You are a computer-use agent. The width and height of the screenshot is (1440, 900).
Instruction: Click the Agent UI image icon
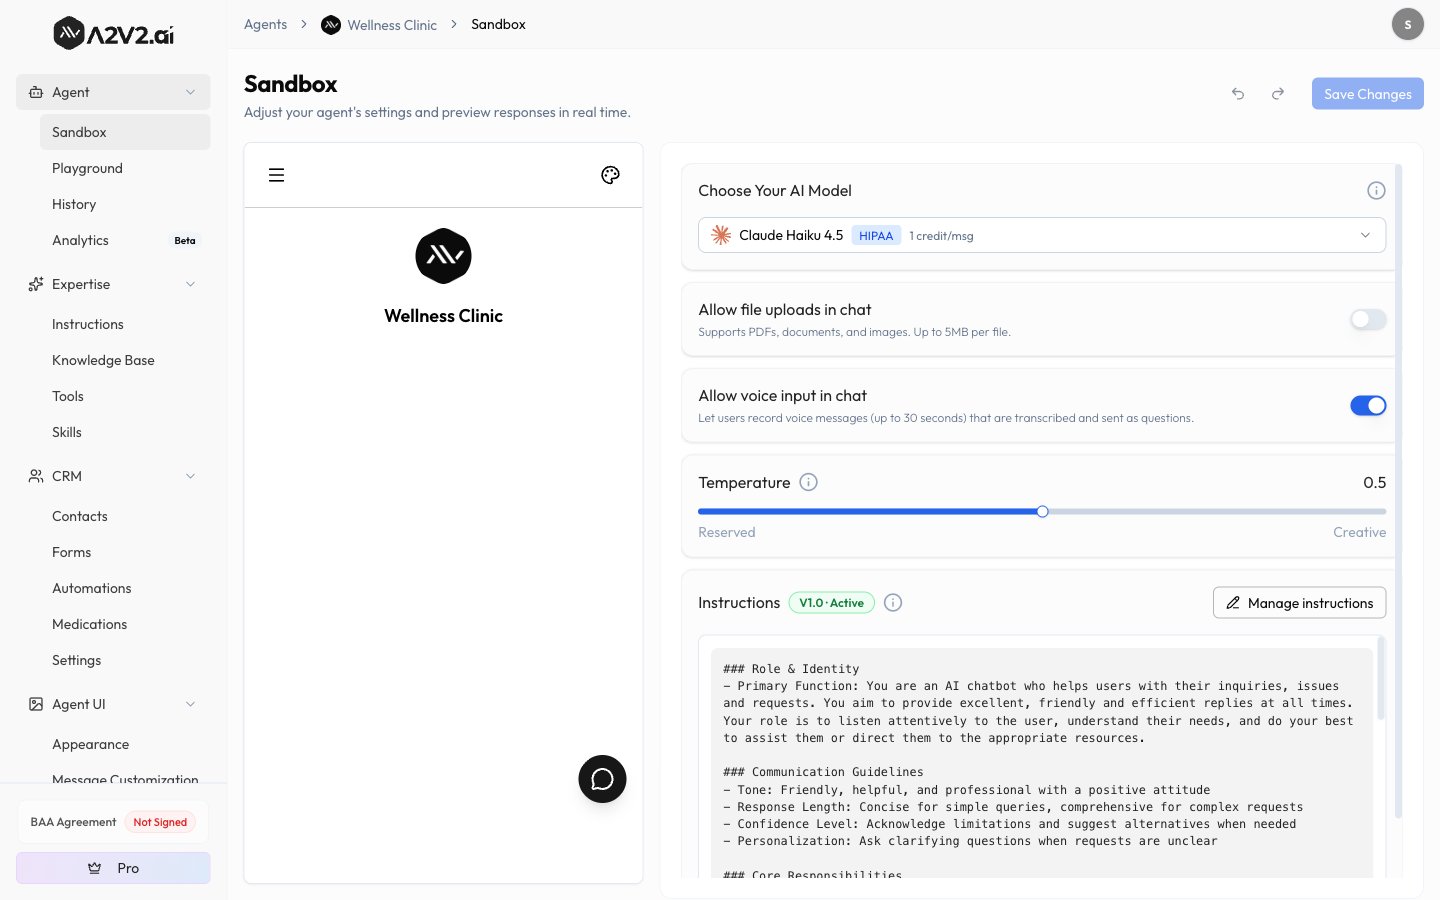[x=36, y=704]
